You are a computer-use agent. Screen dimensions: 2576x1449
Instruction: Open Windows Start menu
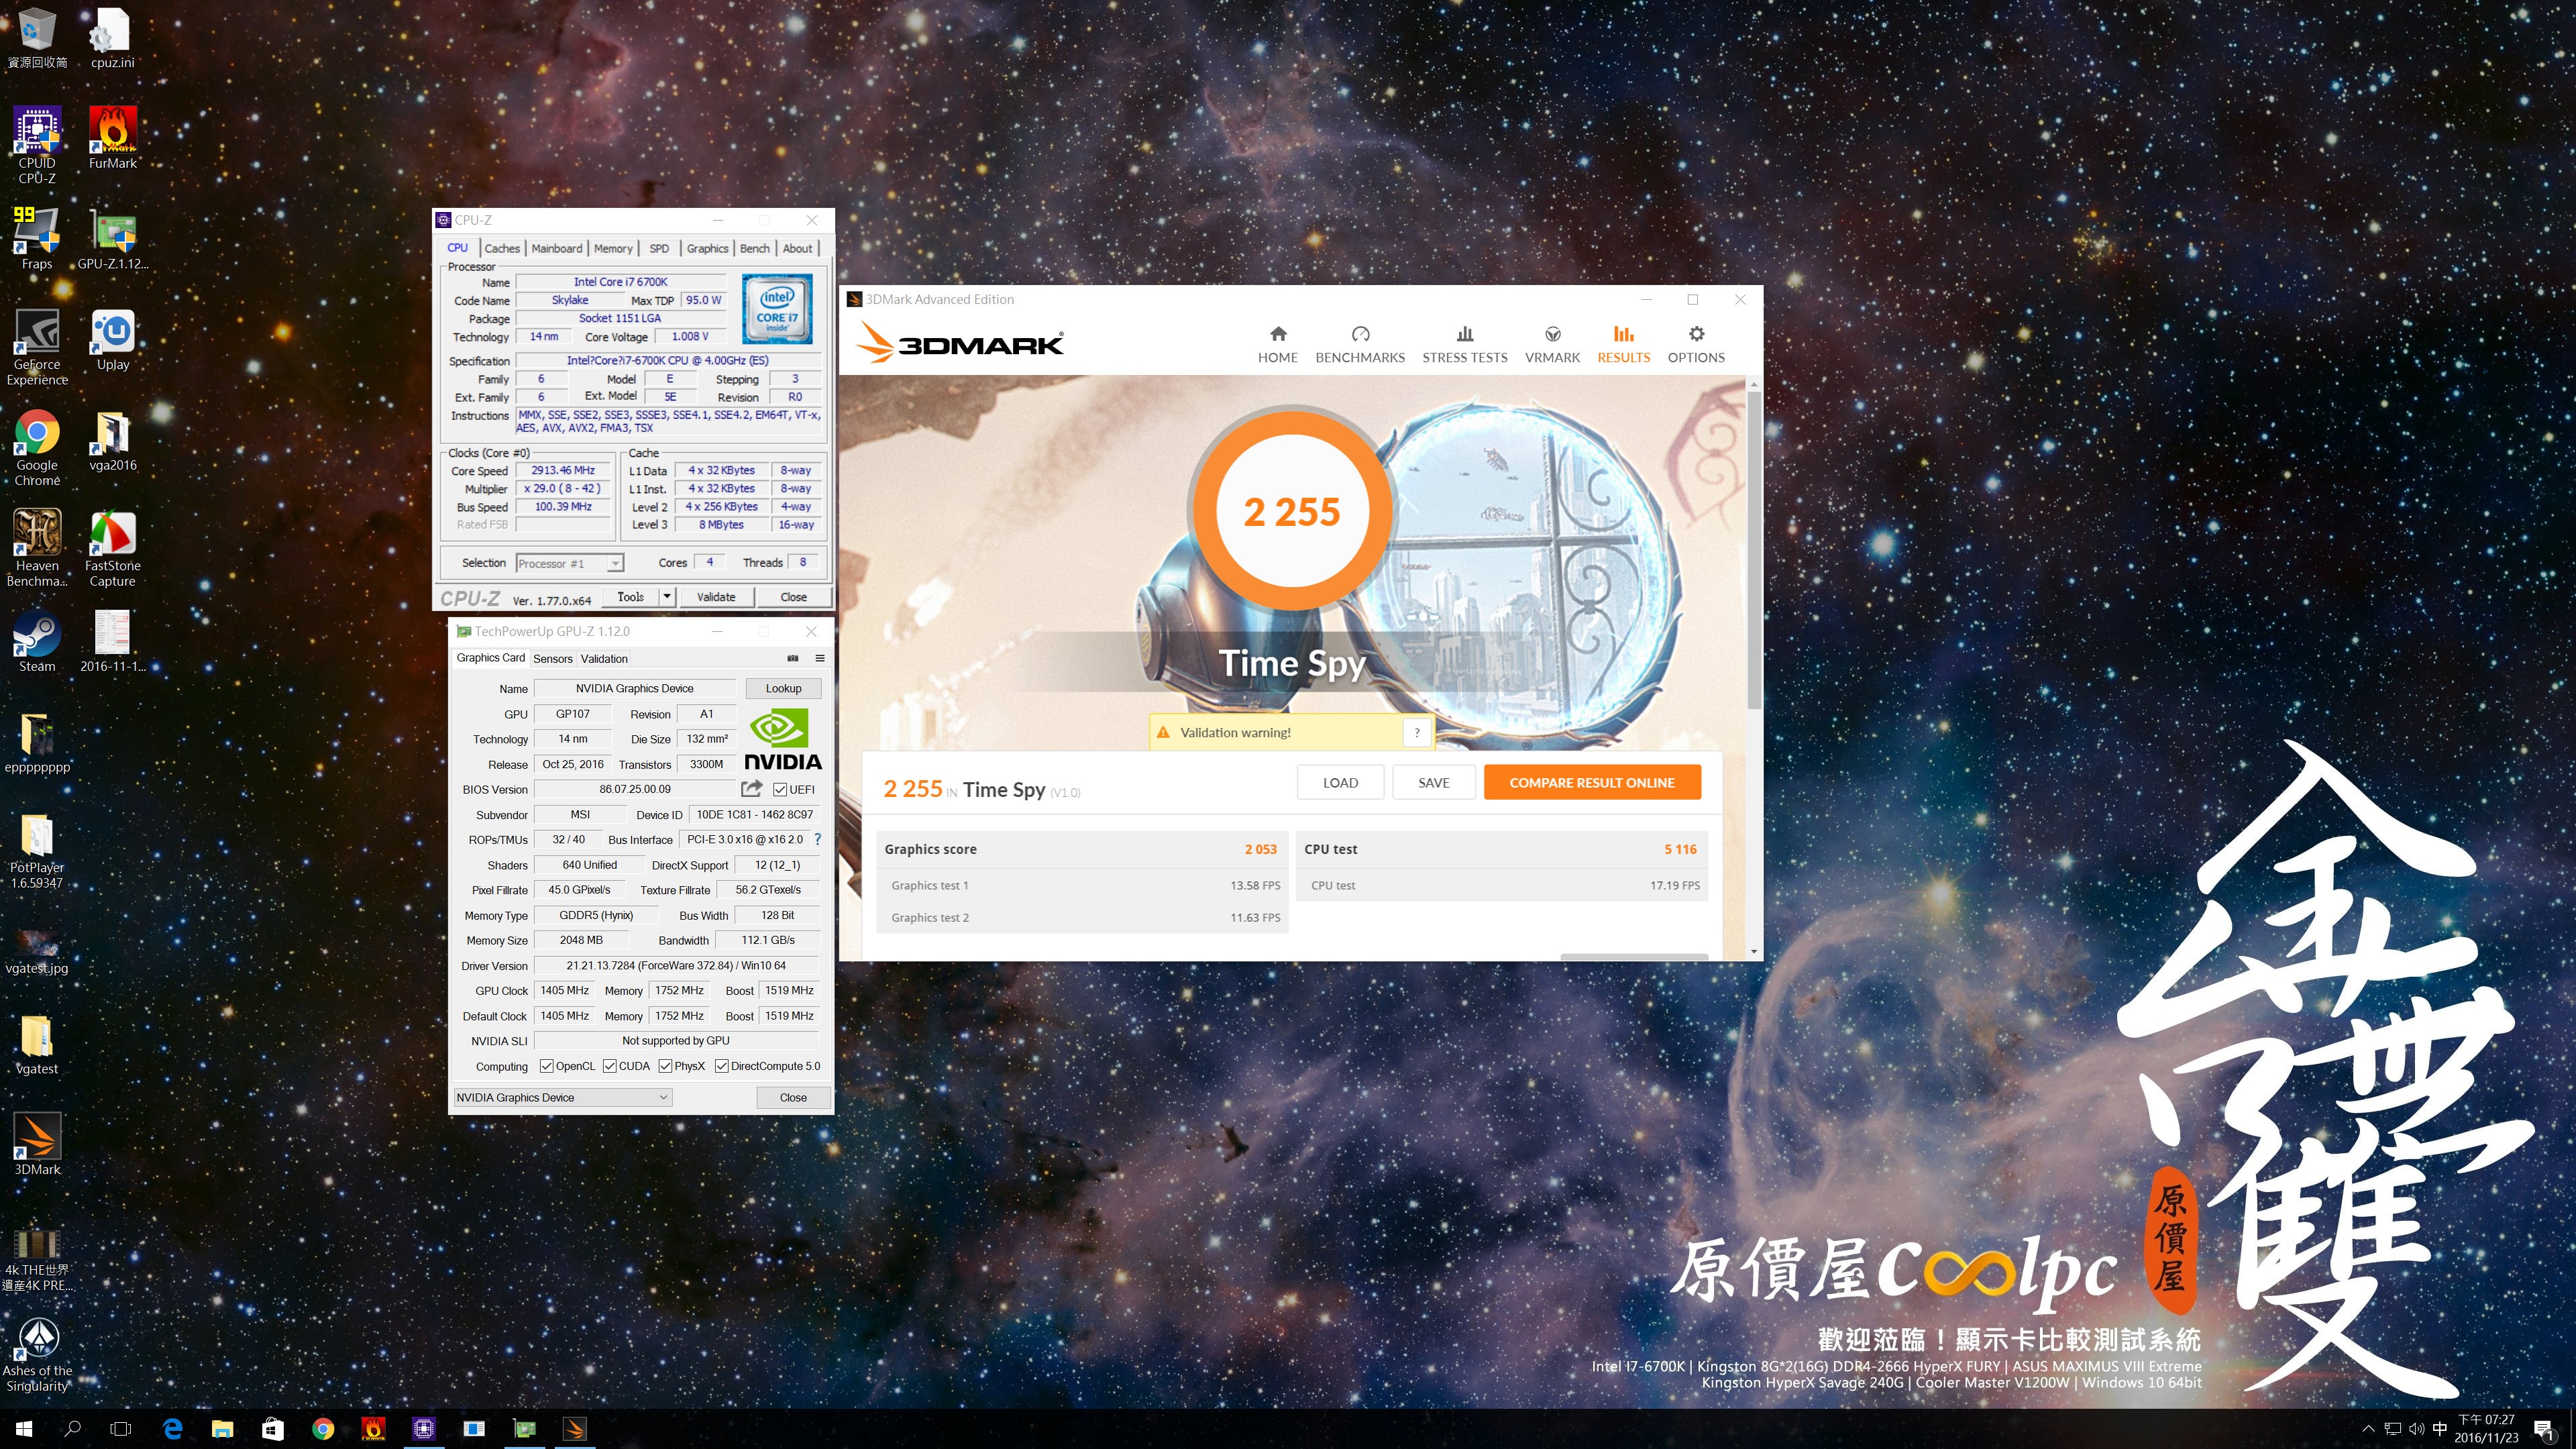click(24, 1429)
